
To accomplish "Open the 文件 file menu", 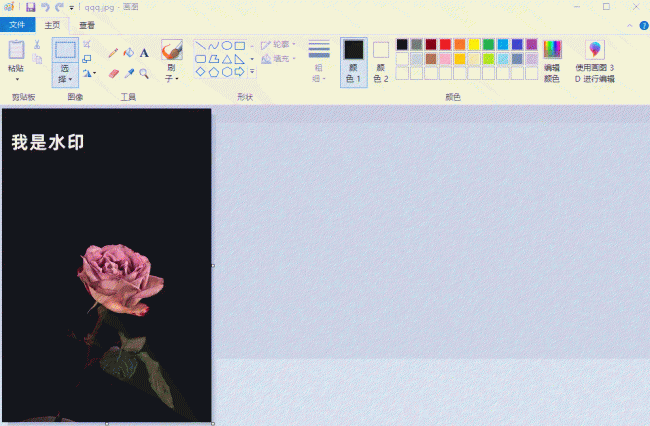I will [17, 25].
